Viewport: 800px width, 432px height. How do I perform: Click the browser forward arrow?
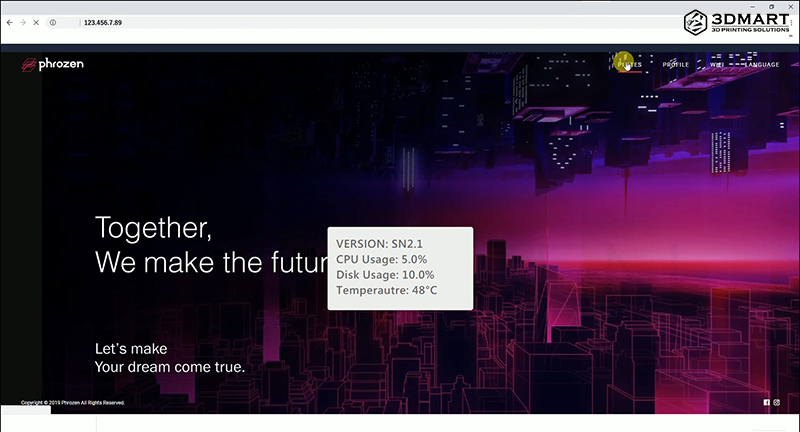click(22, 21)
